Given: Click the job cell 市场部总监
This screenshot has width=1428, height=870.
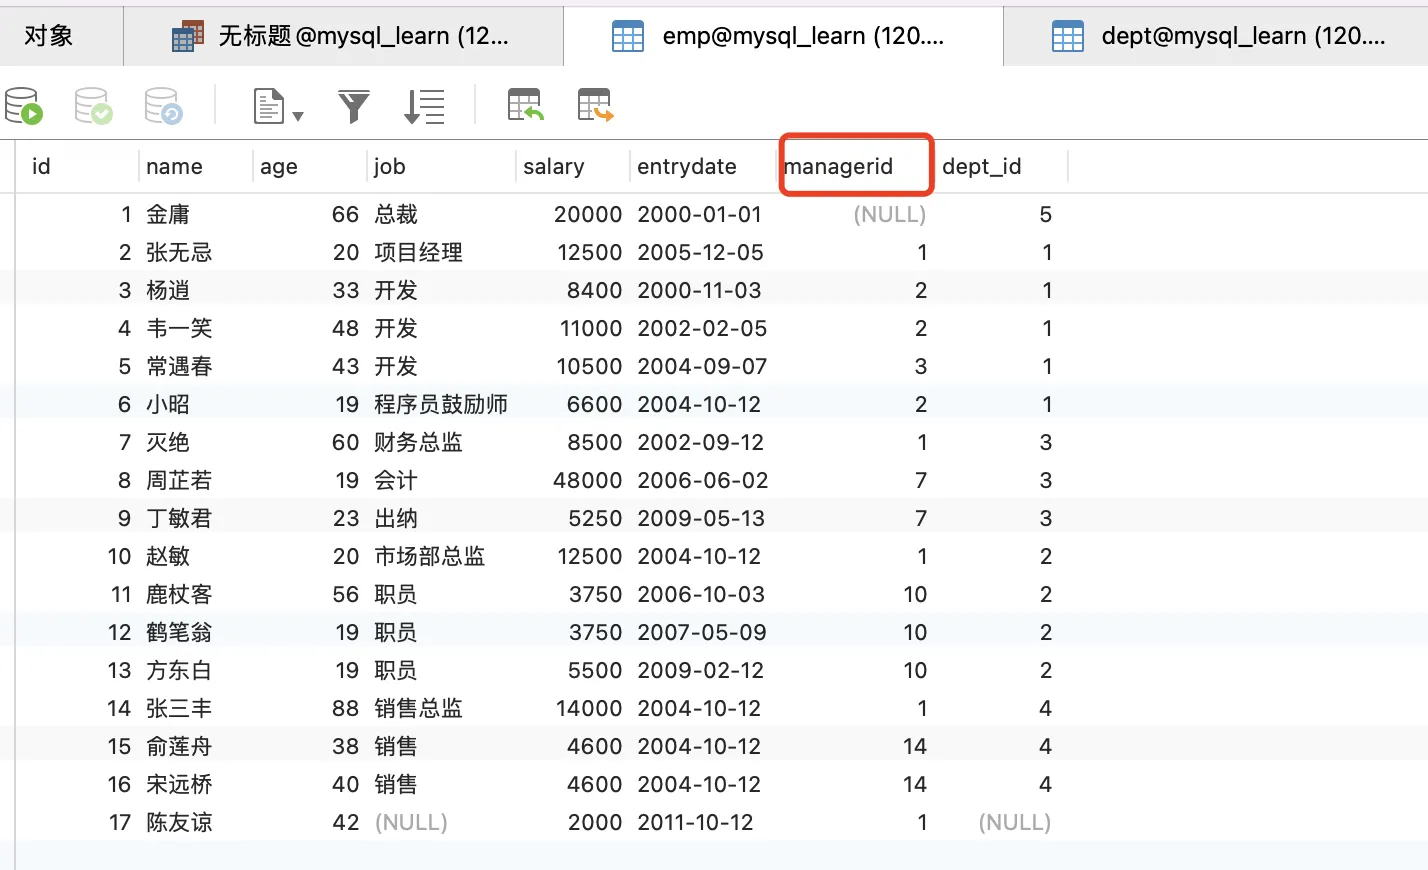Looking at the screenshot, I should pyautogui.click(x=430, y=556).
